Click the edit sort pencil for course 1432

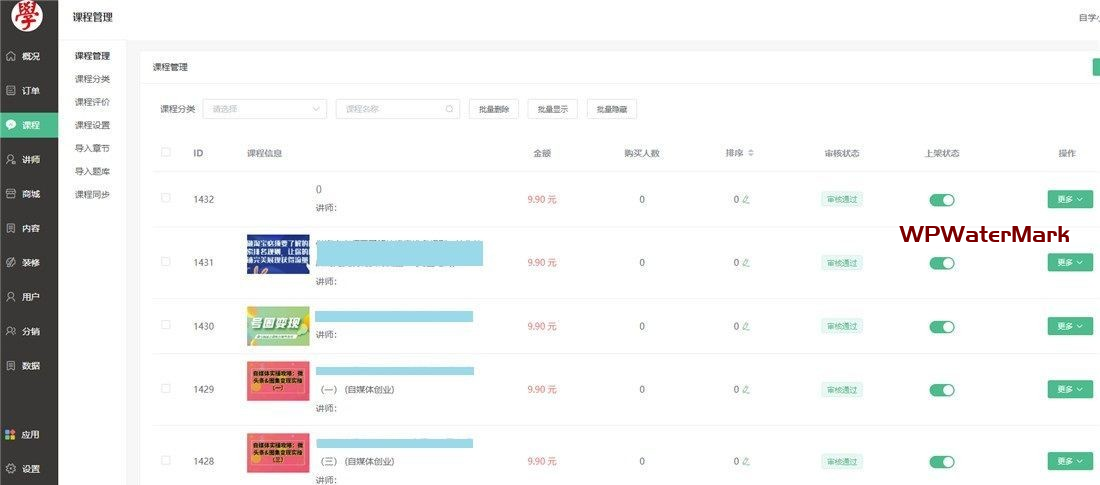tap(746, 199)
